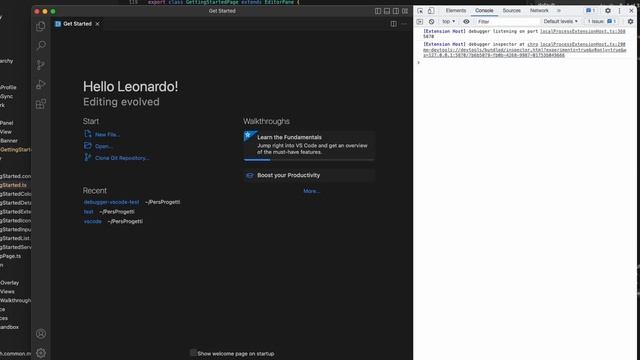The height and width of the screenshot is (360, 640).
Task: Create live expression with eye icon
Action: (x=466, y=22)
